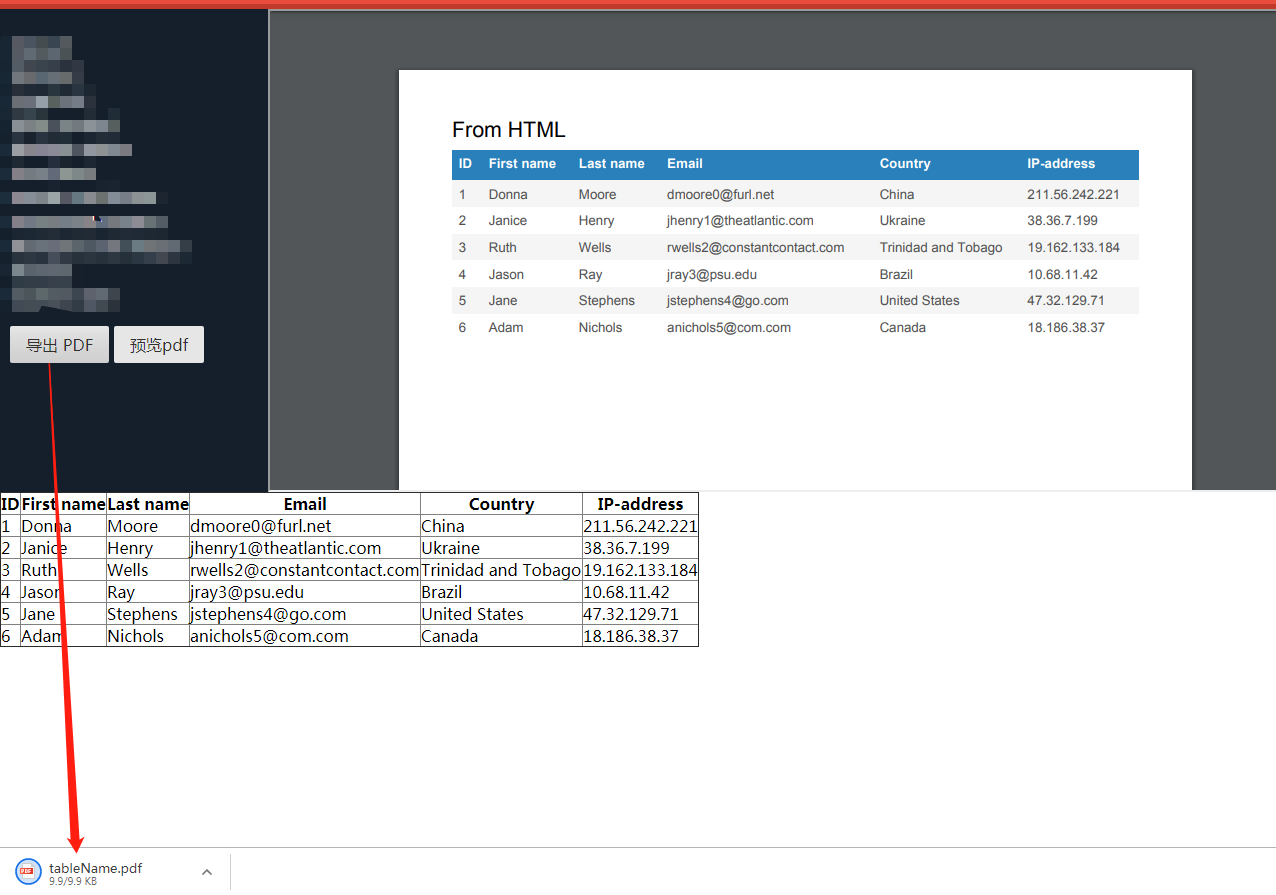Viewport: 1276px width, 895px height.
Task: Click Canada in the bottom HTML table
Action: click(x=450, y=636)
